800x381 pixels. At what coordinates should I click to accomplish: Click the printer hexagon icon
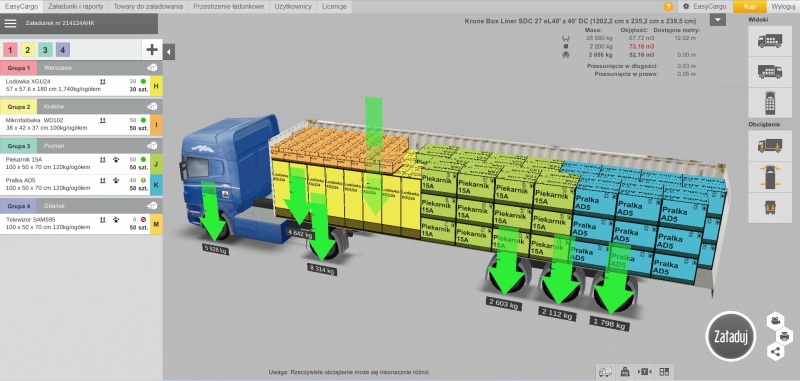click(784, 336)
